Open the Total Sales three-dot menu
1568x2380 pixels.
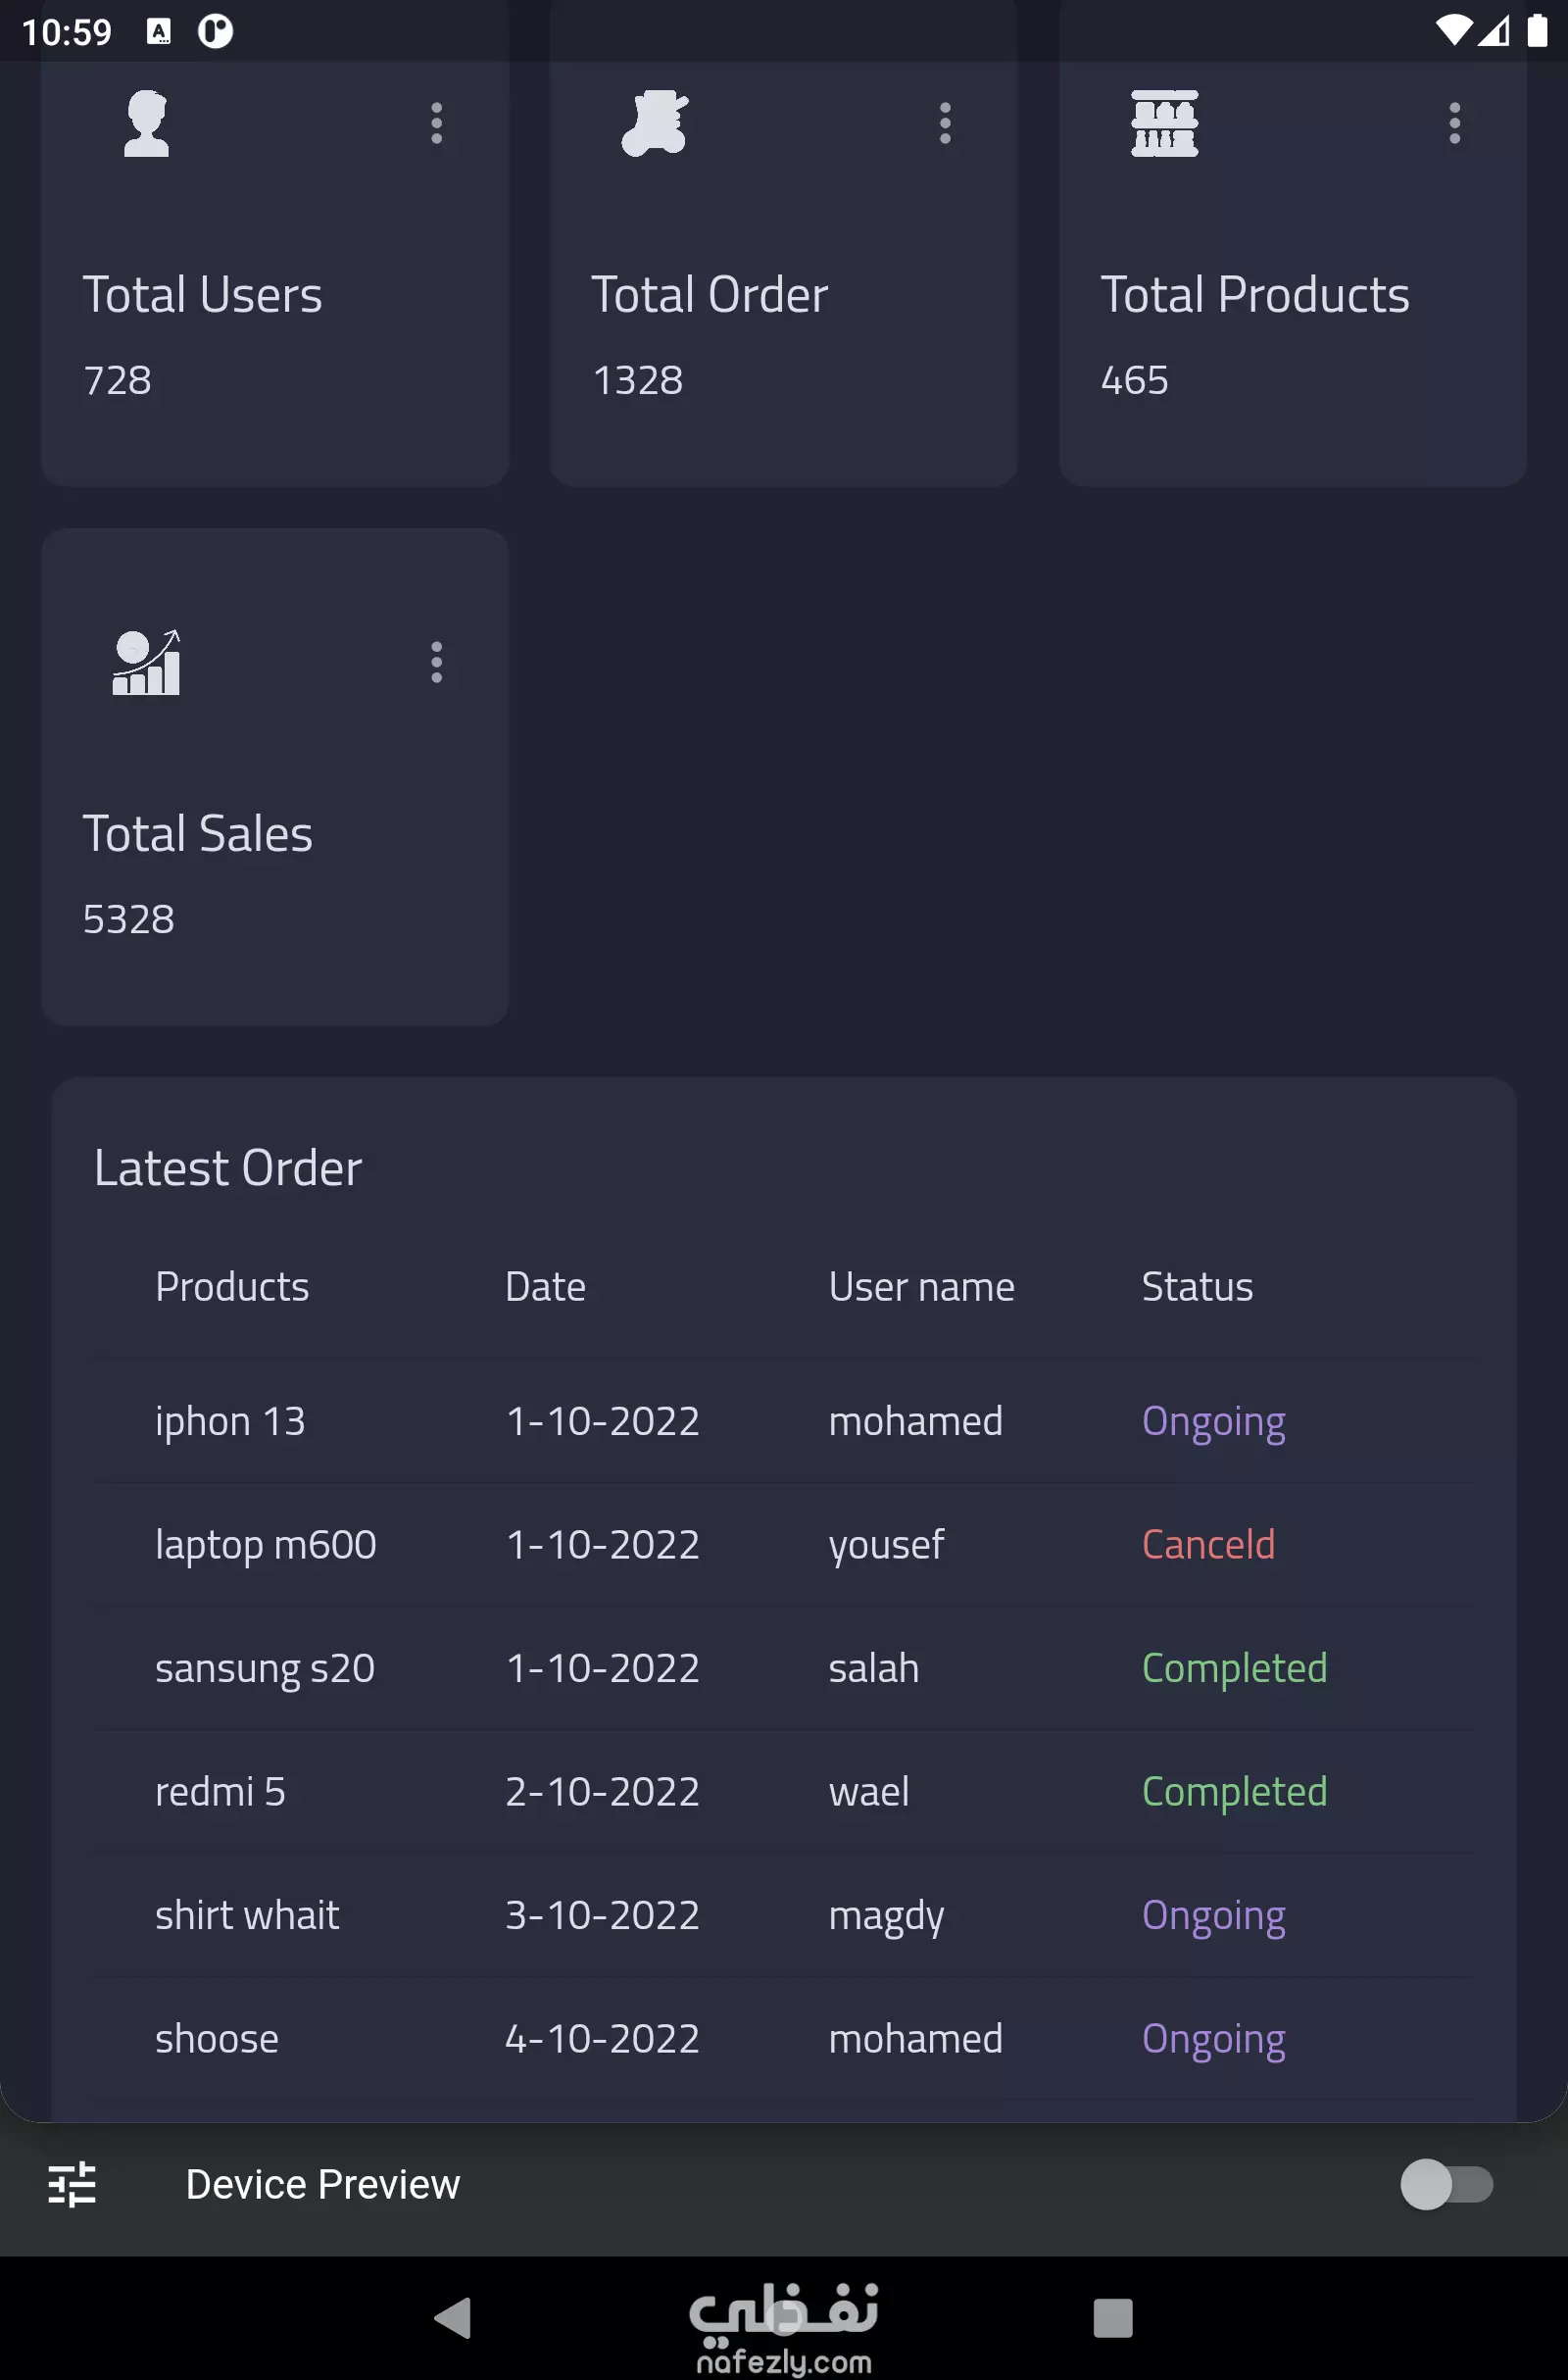436,662
